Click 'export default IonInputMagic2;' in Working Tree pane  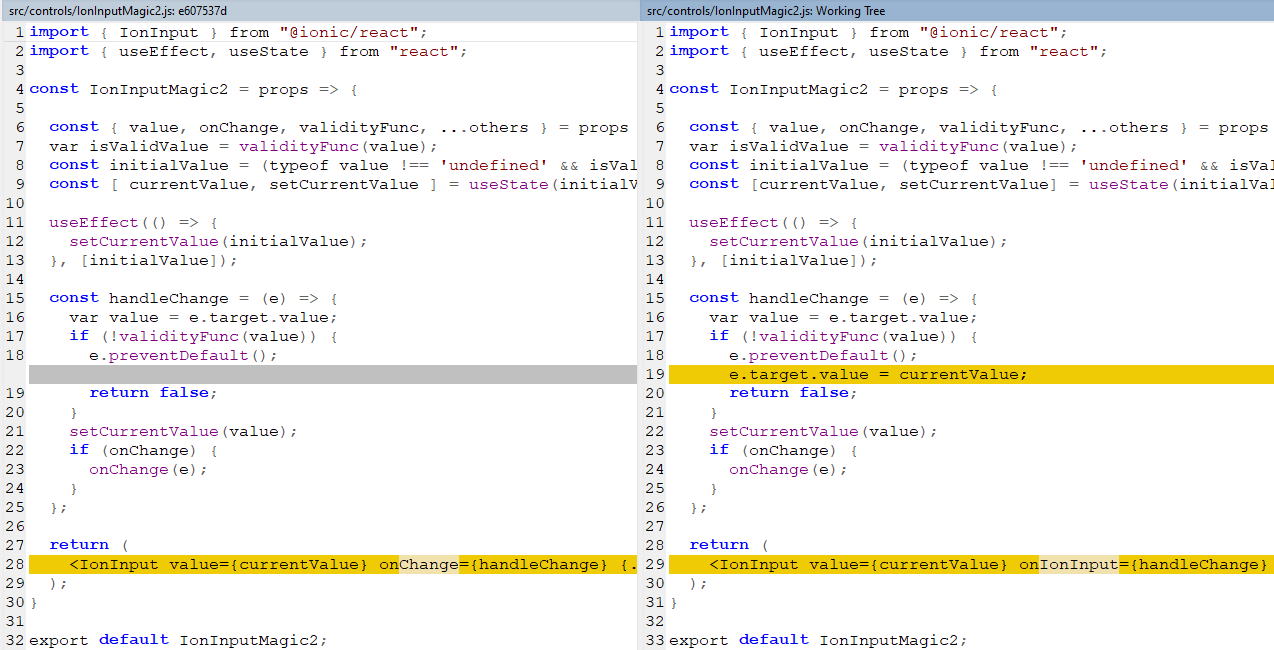pos(818,640)
